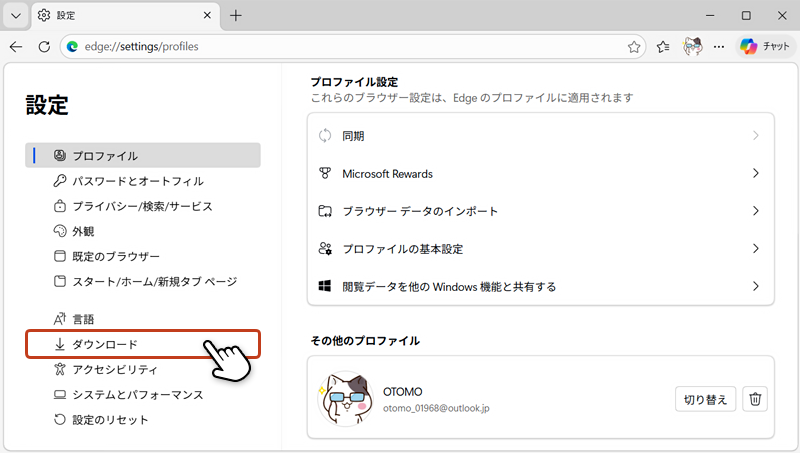
Task: Click the Windows logo icon
Action: pyautogui.click(x=325, y=286)
